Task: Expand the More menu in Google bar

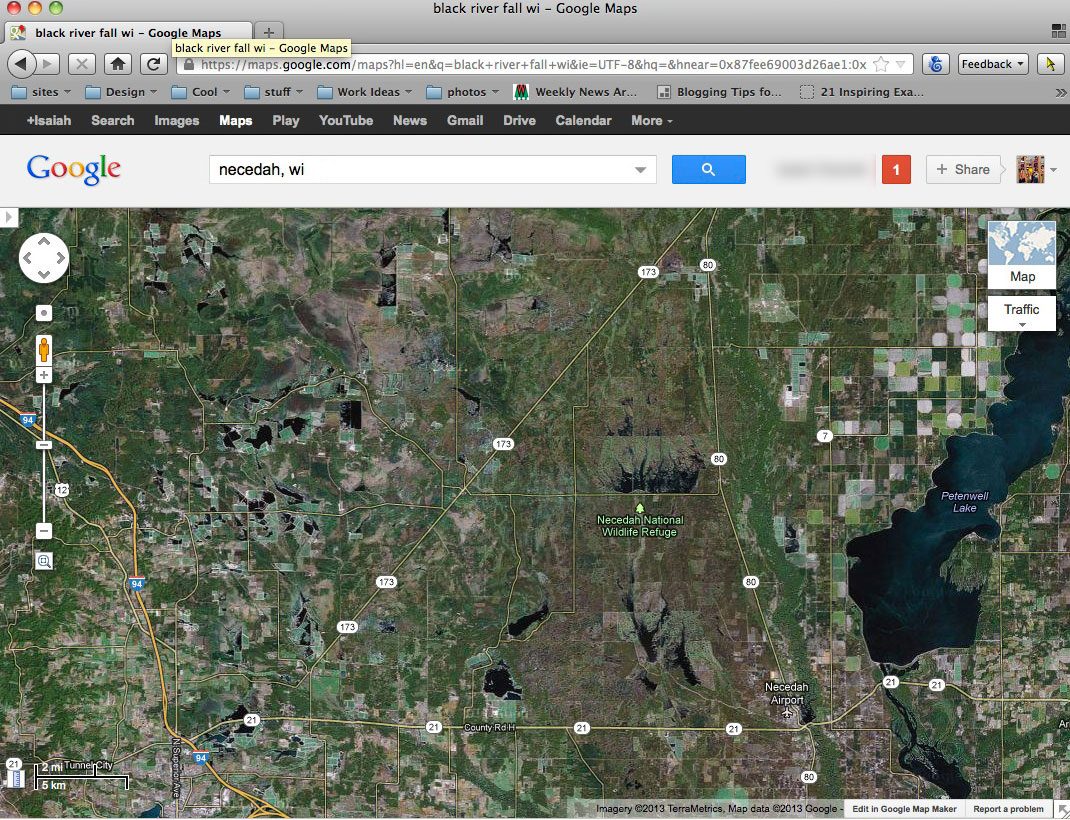Action: pos(651,121)
